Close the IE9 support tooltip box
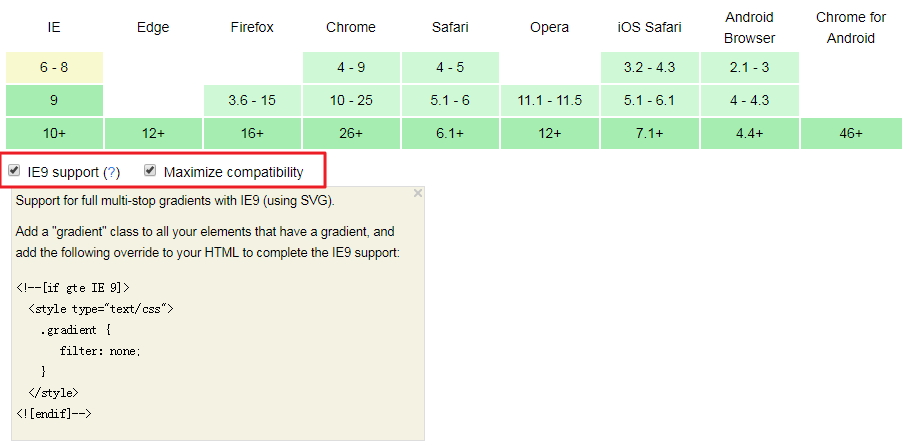 pos(417,194)
